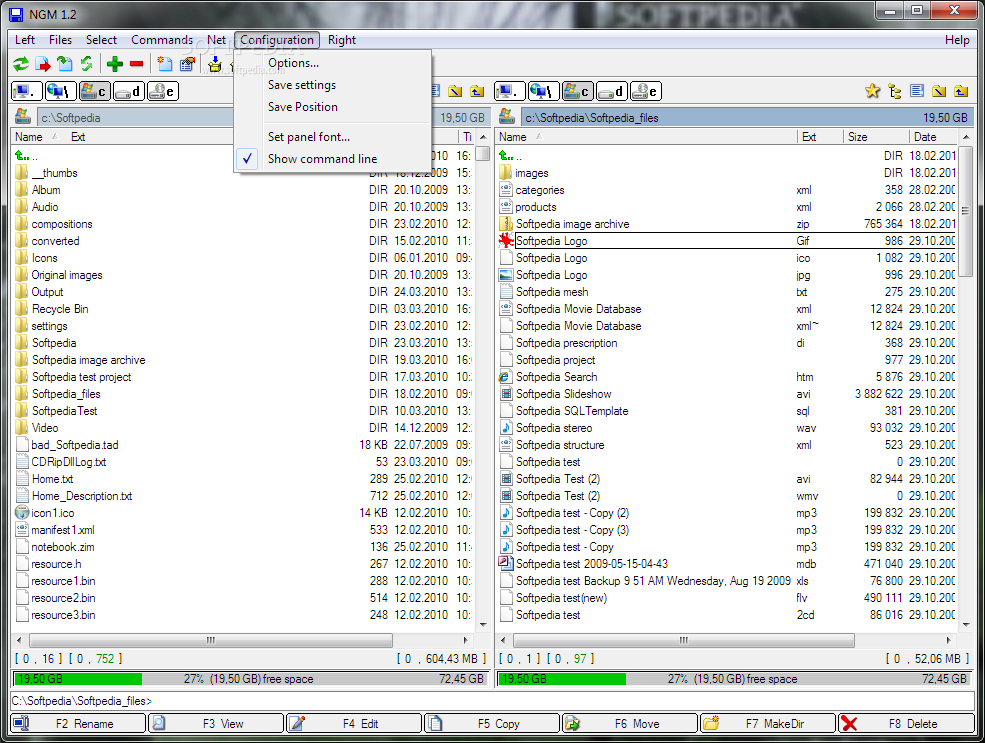Click left panel vertical scrollbar down arrow

coord(483,624)
